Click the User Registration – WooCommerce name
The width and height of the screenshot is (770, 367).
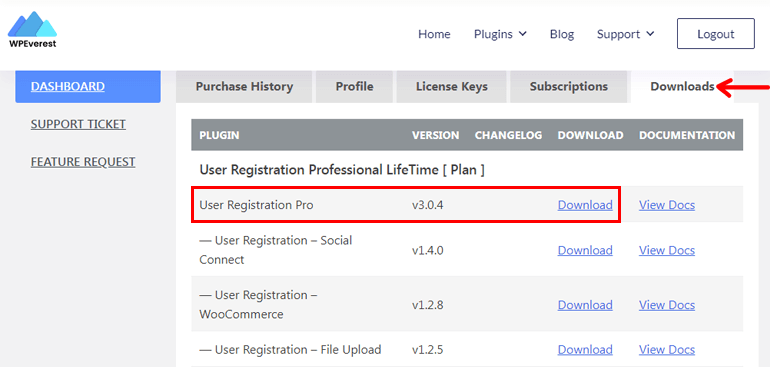coord(258,305)
